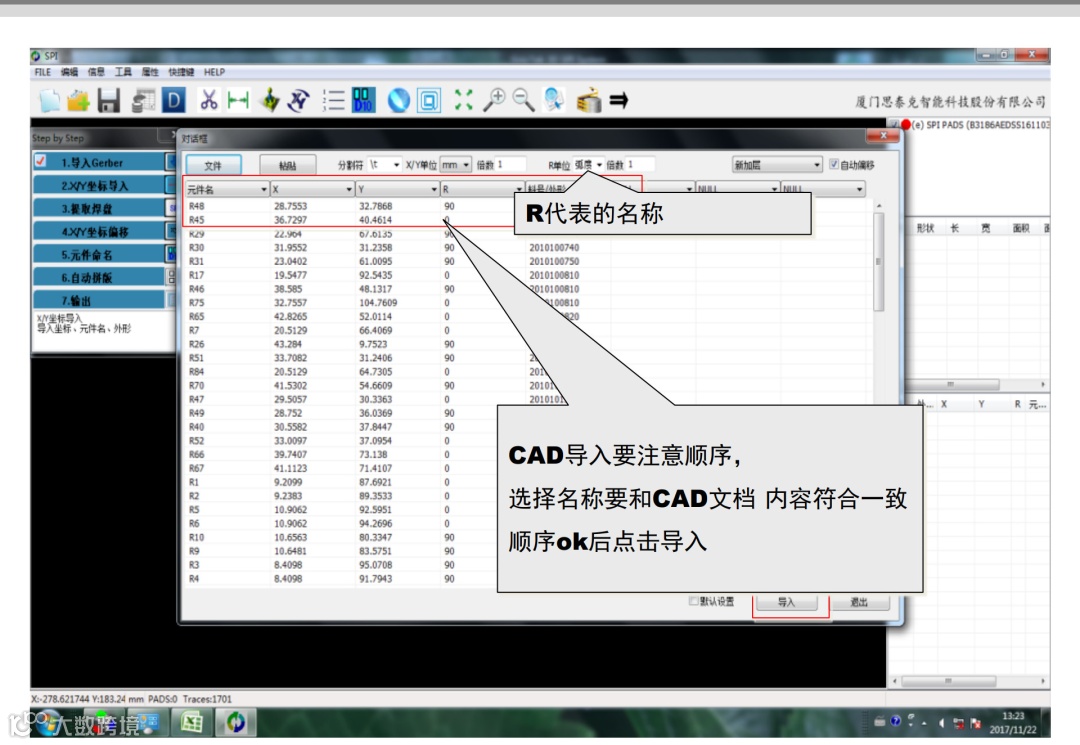
Task: Click the search document magnifier icon
Action: pyautogui.click(x=554, y=101)
